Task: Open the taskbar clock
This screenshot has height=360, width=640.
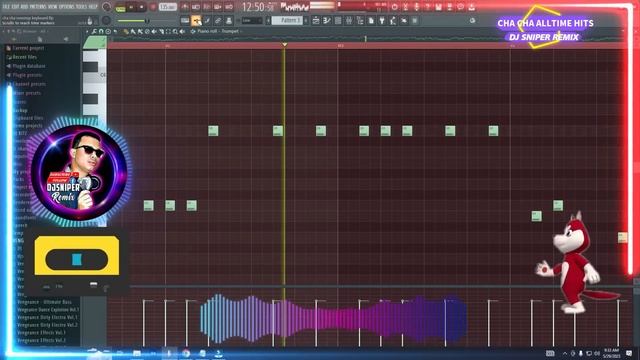Action: point(611,353)
